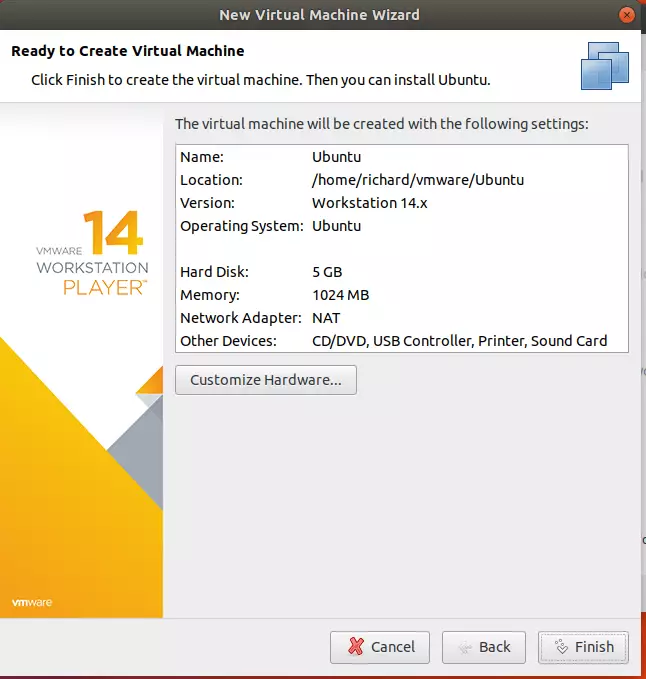This screenshot has width=646, height=679.
Task: Click the sparkle icon on Finish button
Action: [561, 647]
